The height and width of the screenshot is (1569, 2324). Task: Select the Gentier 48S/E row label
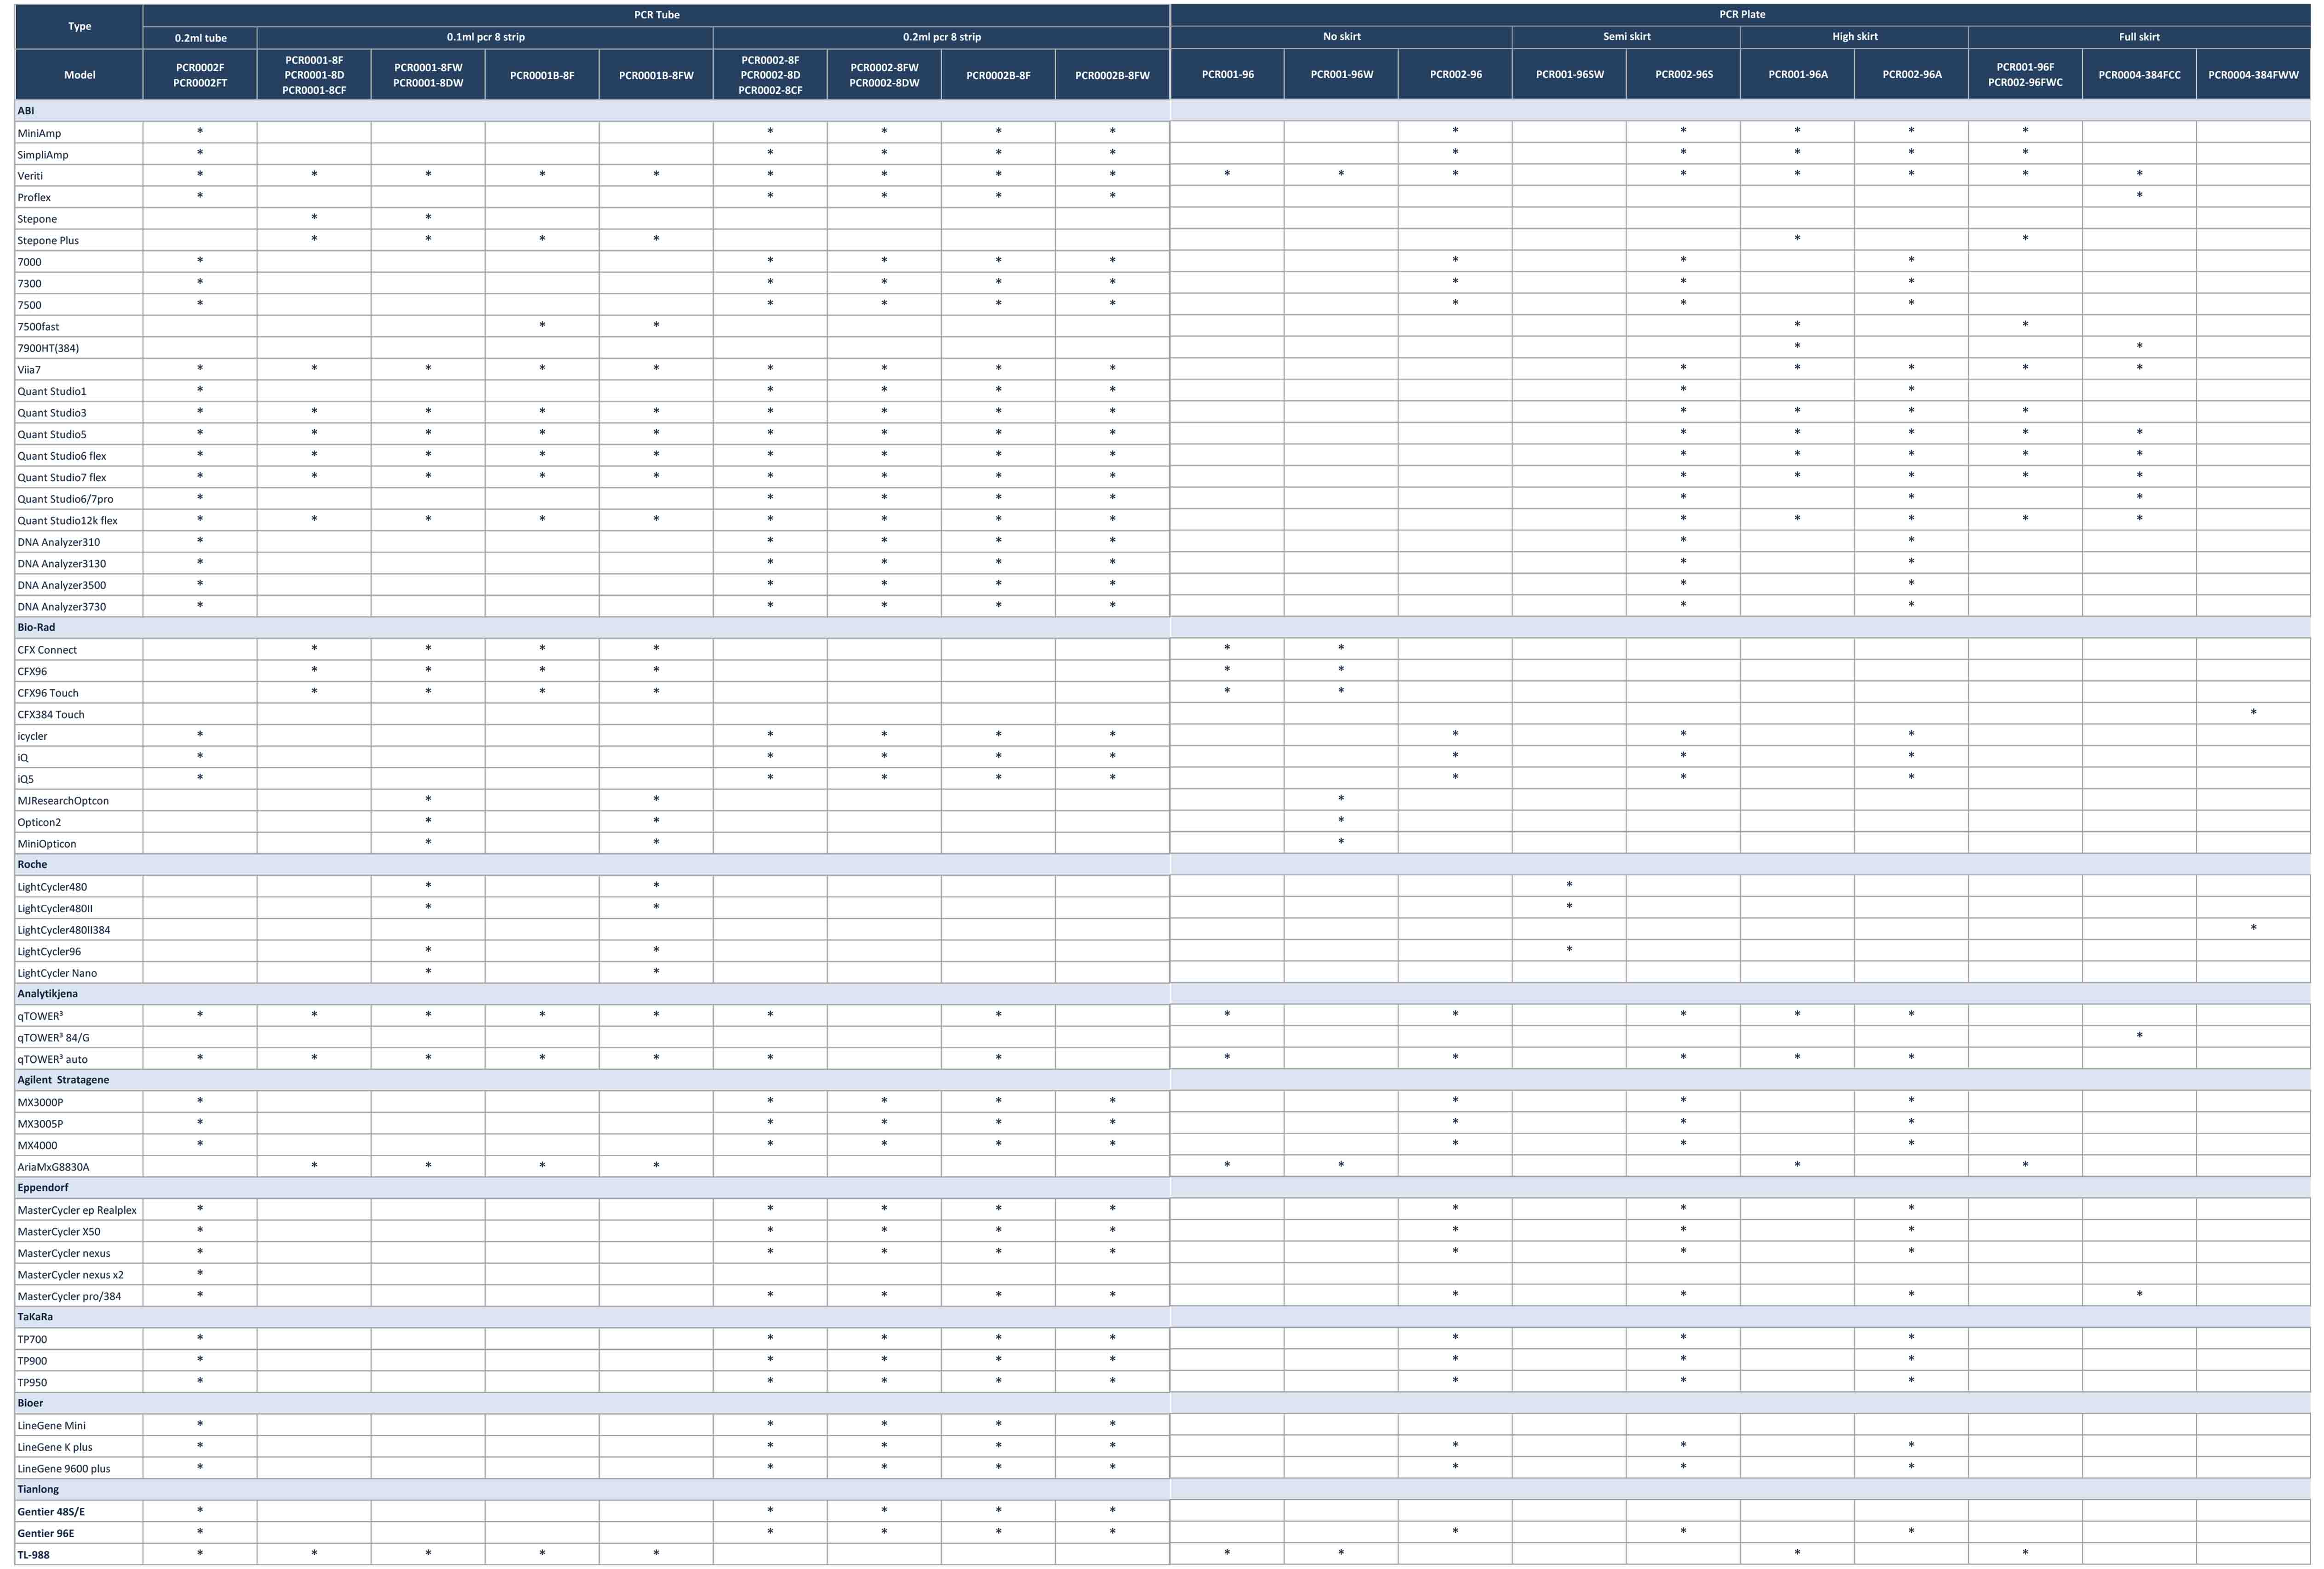pyautogui.click(x=51, y=1512)
